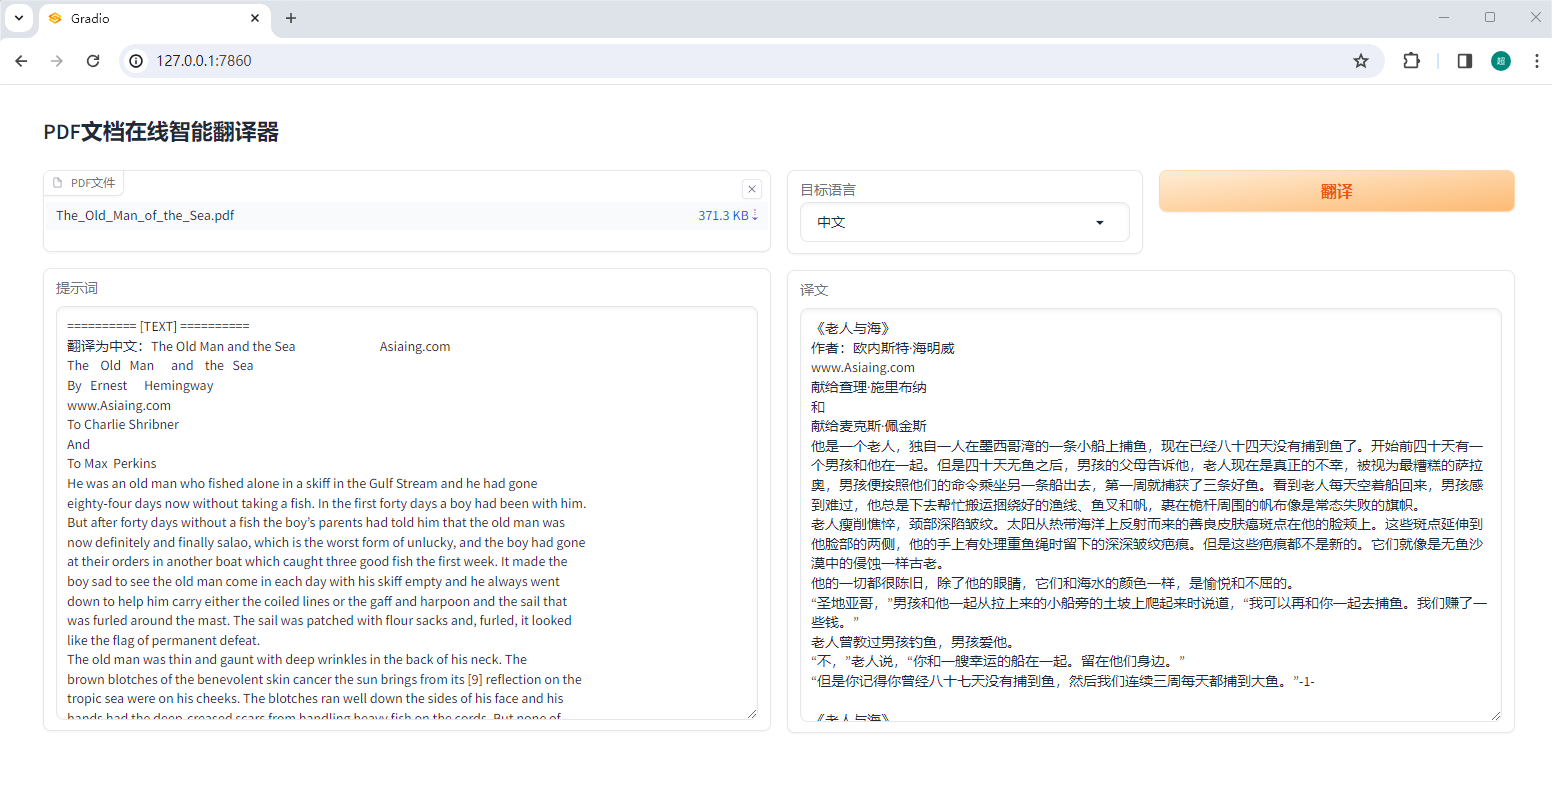This screenshot has height=785, width=1552.
Task: Reload the page with refresh icon
Action: [x=93, y=61]
